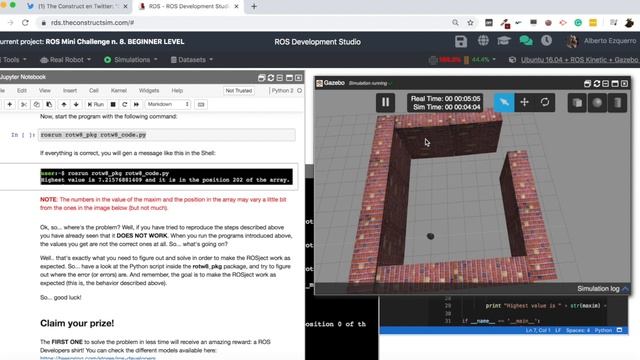Open the Jupyter Kernel menu
Screen dimensions: 640x360
119,90
